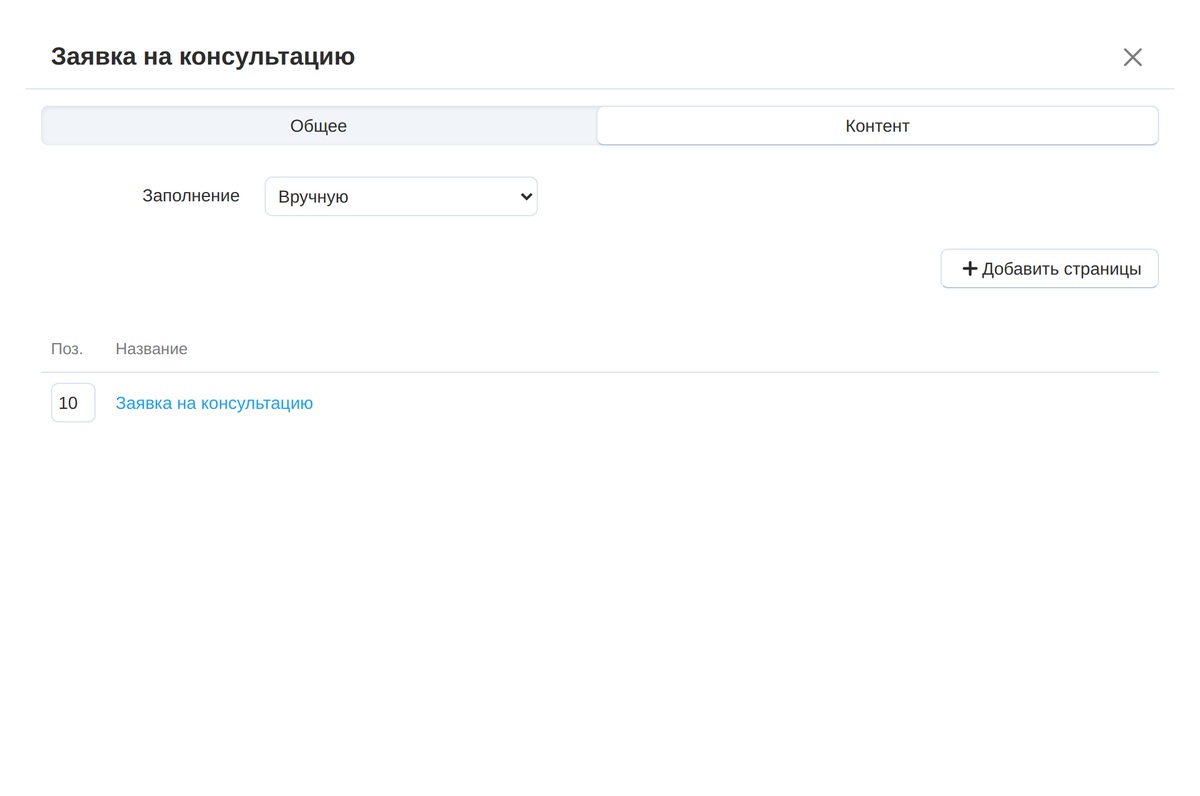Click the position field containing 10
1200x796 pixels.
[x=73, y=403]
